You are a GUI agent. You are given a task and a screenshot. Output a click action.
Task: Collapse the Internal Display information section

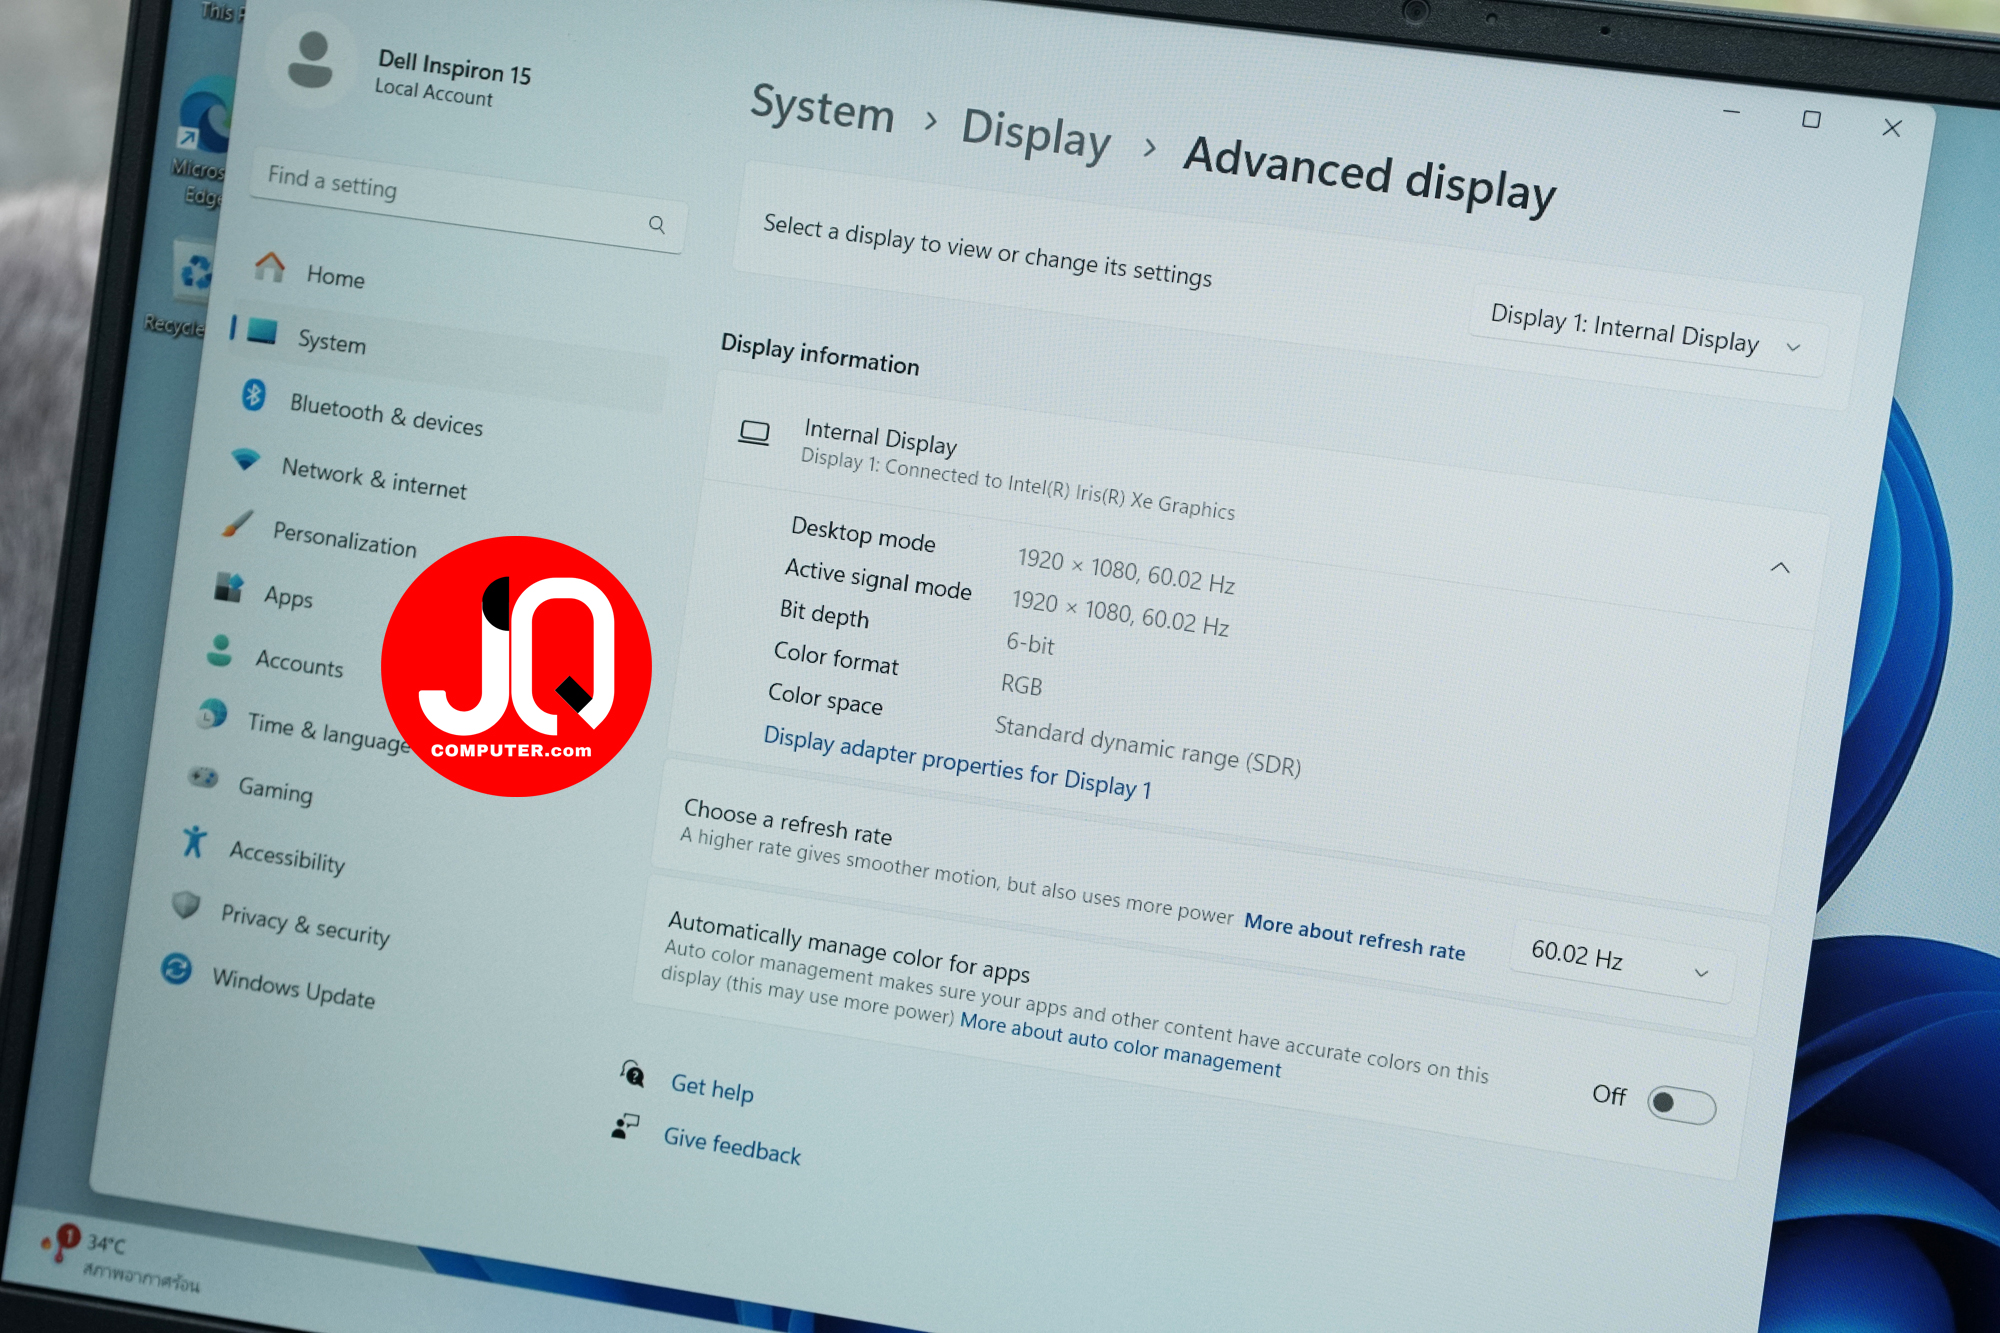[x=1780, y=567]
